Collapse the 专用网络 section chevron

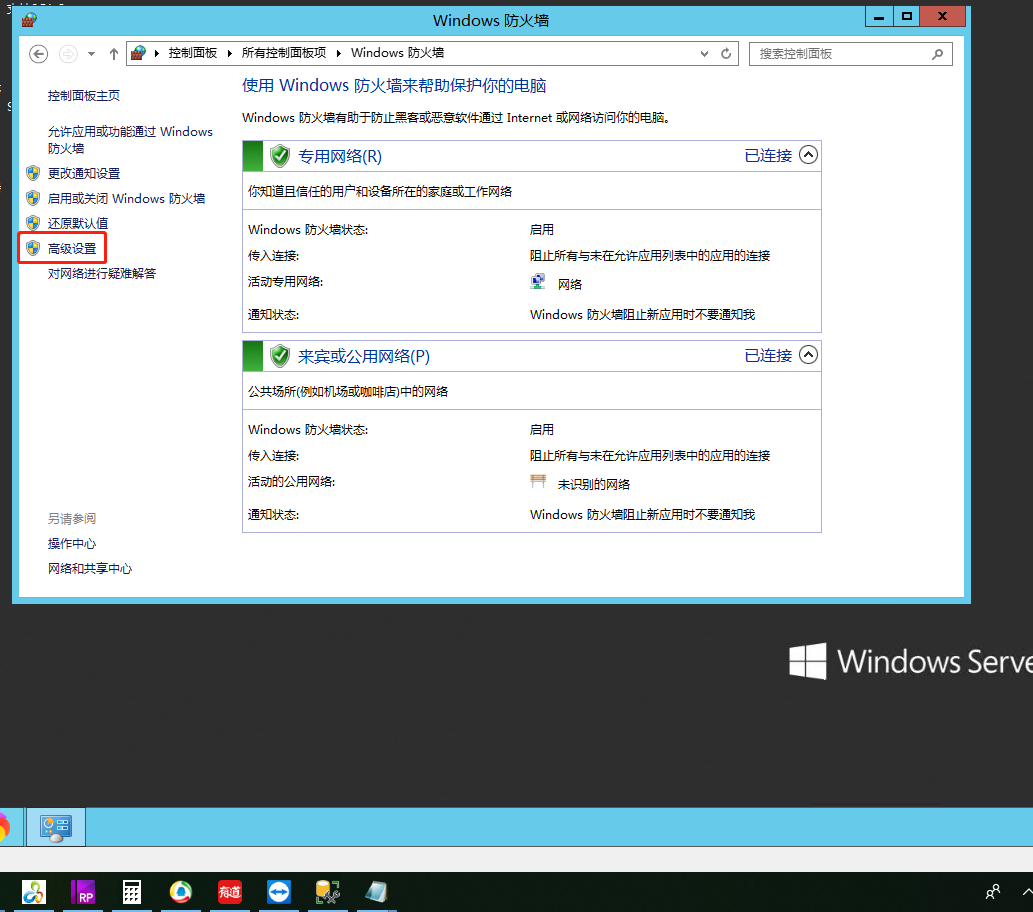[x=808, y=155]
